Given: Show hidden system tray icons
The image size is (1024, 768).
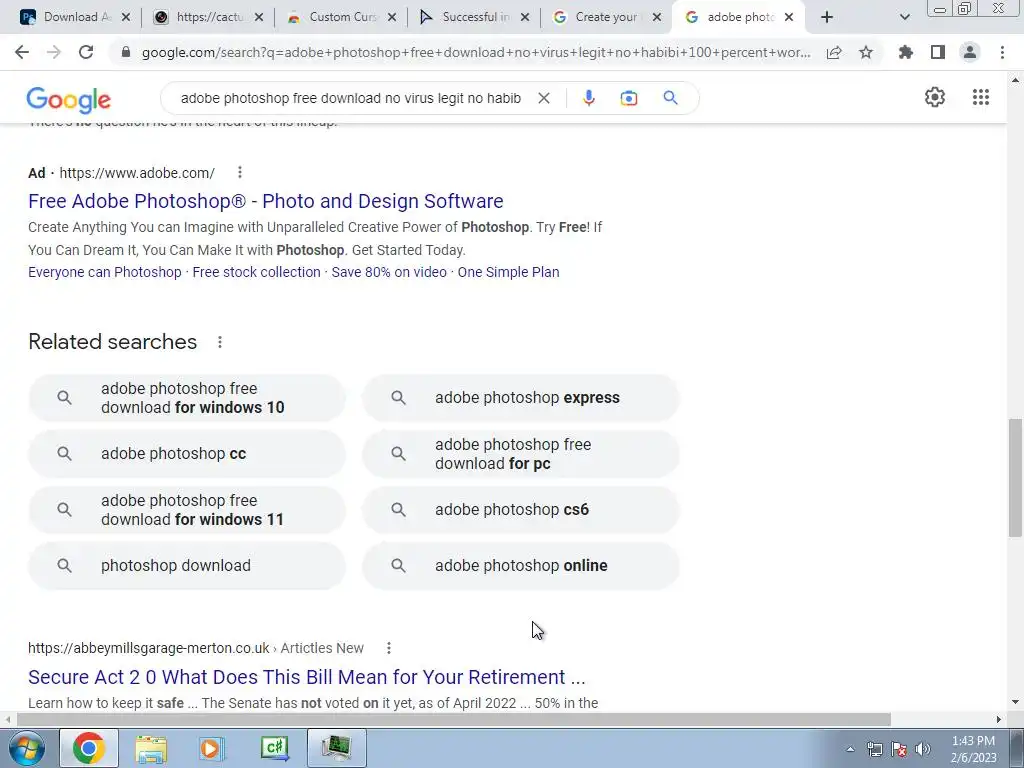Looking at the screenshot, I should point(850,749).
